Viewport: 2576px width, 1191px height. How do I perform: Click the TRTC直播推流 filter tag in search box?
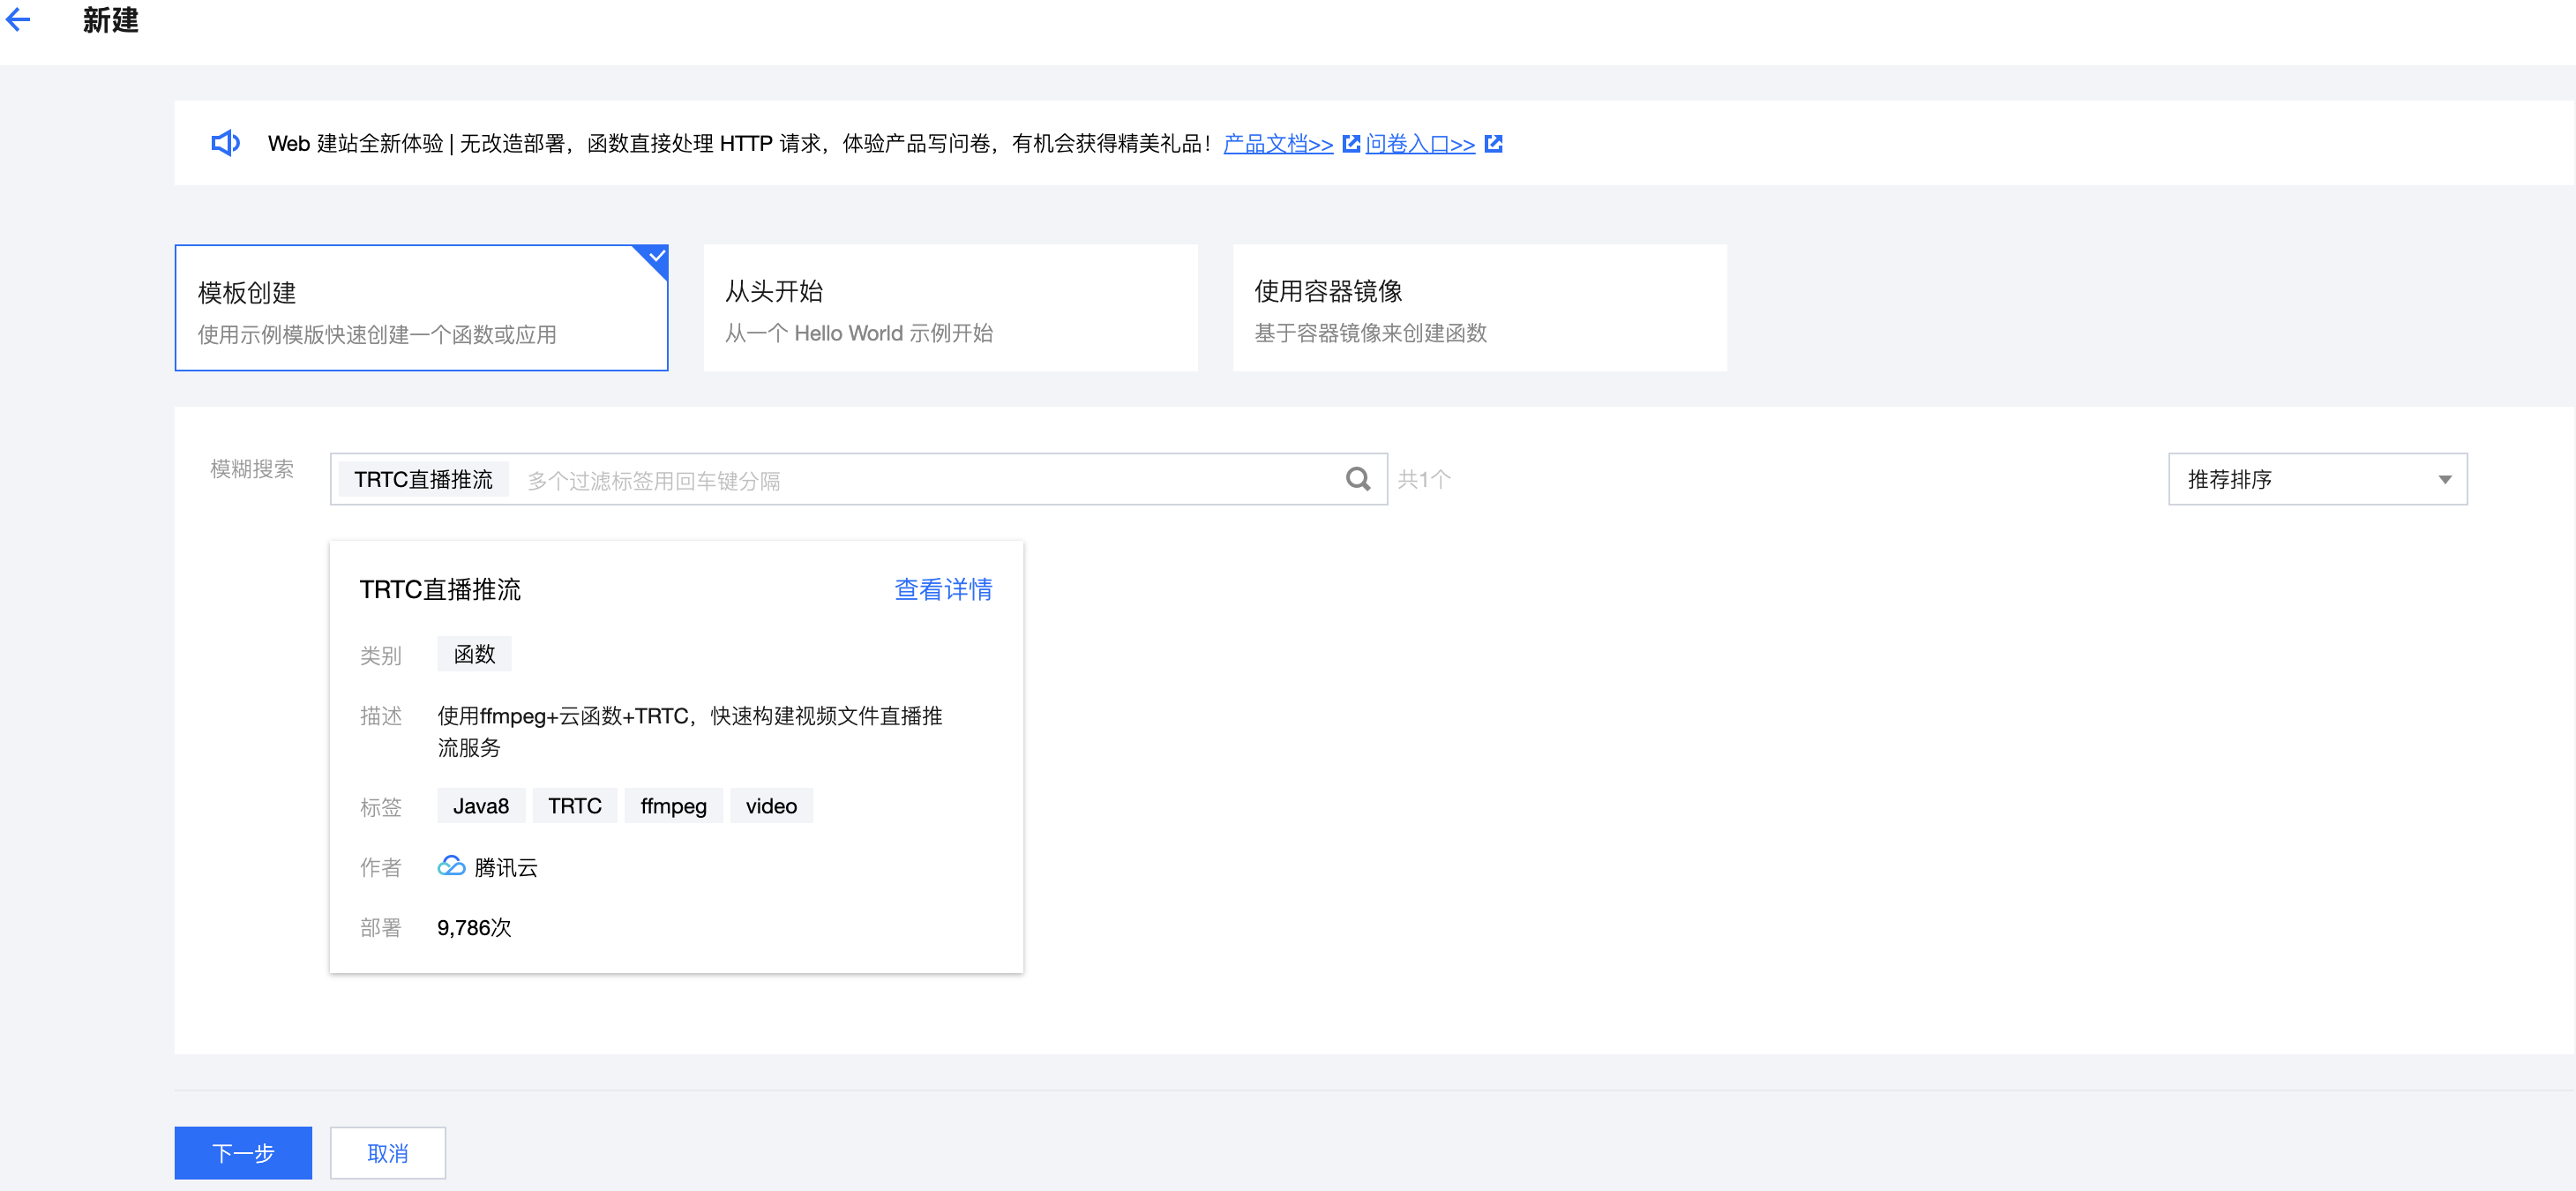tap(423, 480)
